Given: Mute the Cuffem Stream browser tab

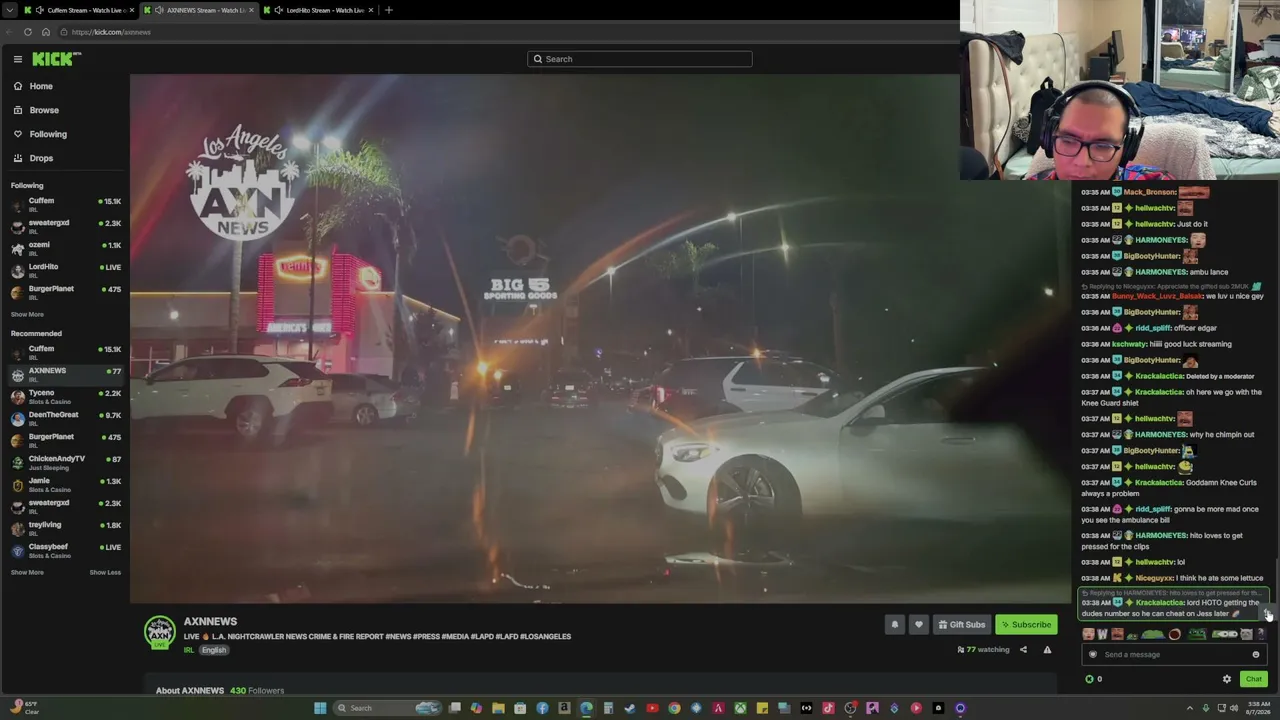Looking at the screenshot, I should 39,10.
